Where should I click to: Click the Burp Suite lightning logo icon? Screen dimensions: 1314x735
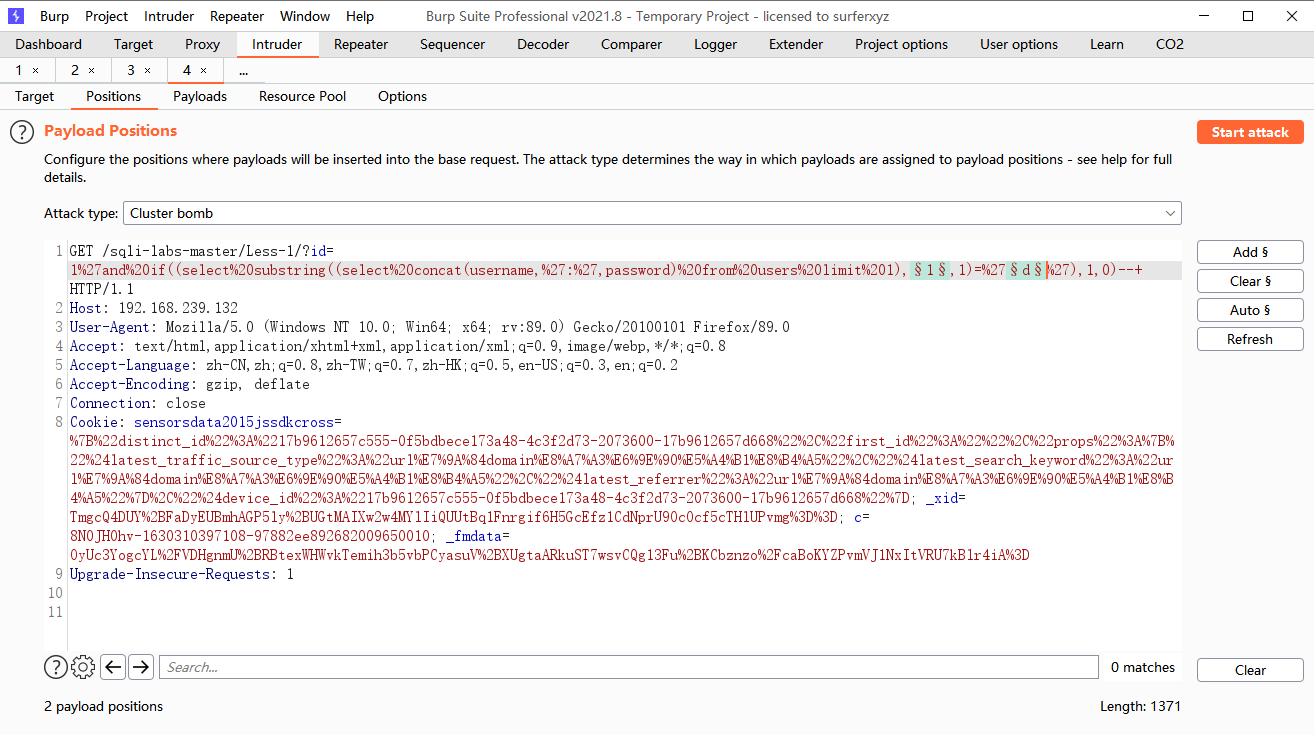(x=15, y=16)
